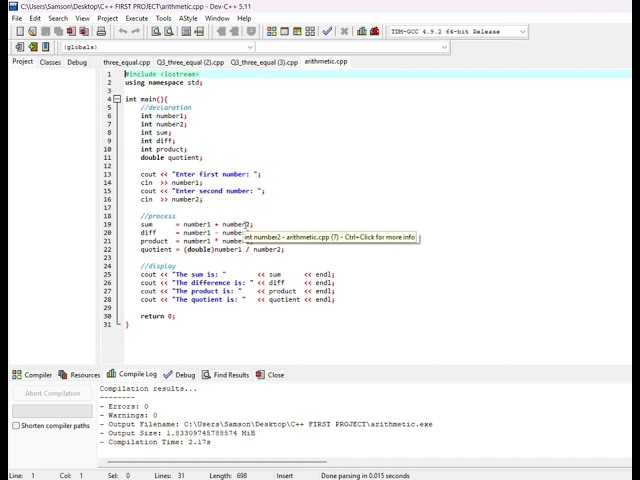The image size is (640, 480).
Task: Click the Close All toolbar icon
Action: click(x=84, y=31)
